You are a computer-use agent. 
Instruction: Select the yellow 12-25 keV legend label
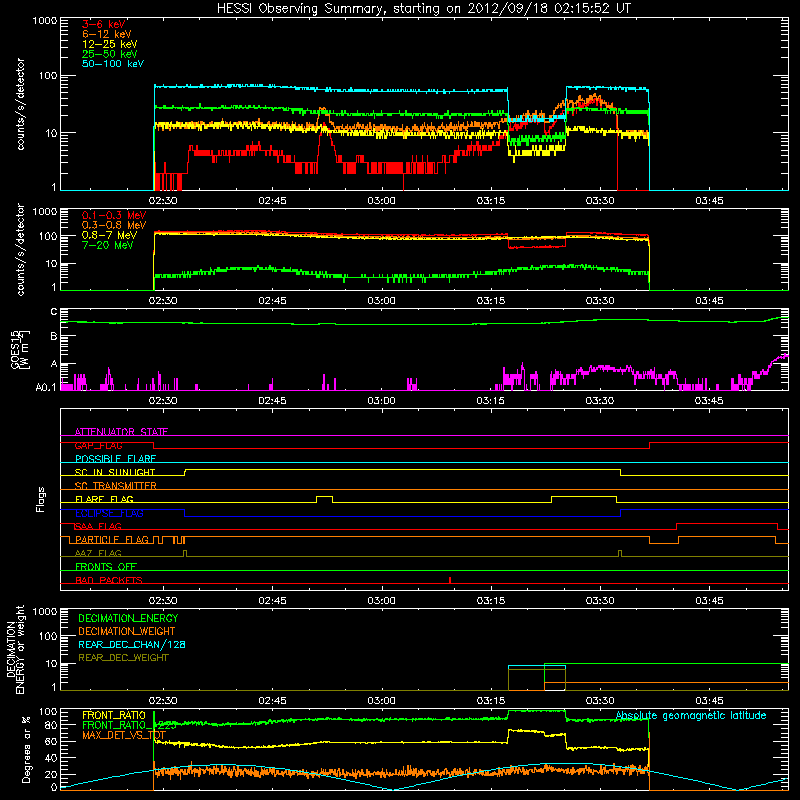pyautogui.click(x=110, y=44)
